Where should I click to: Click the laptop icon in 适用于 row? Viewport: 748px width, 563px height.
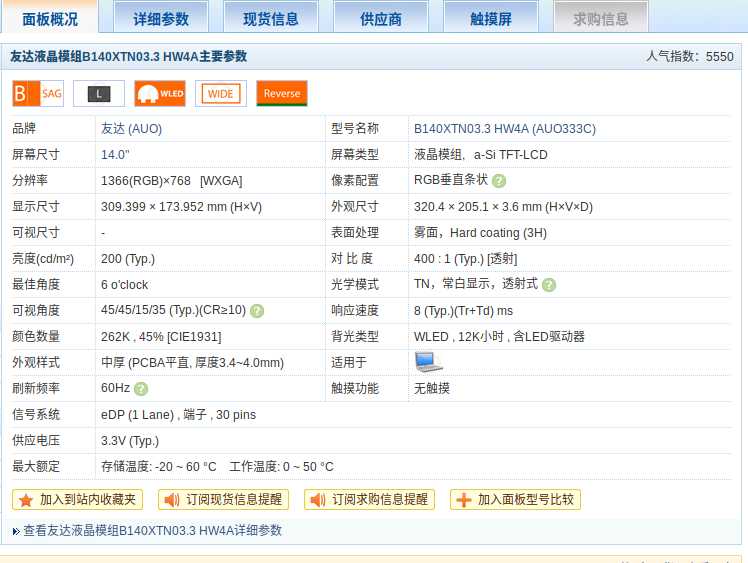click(x=428, y=362)
